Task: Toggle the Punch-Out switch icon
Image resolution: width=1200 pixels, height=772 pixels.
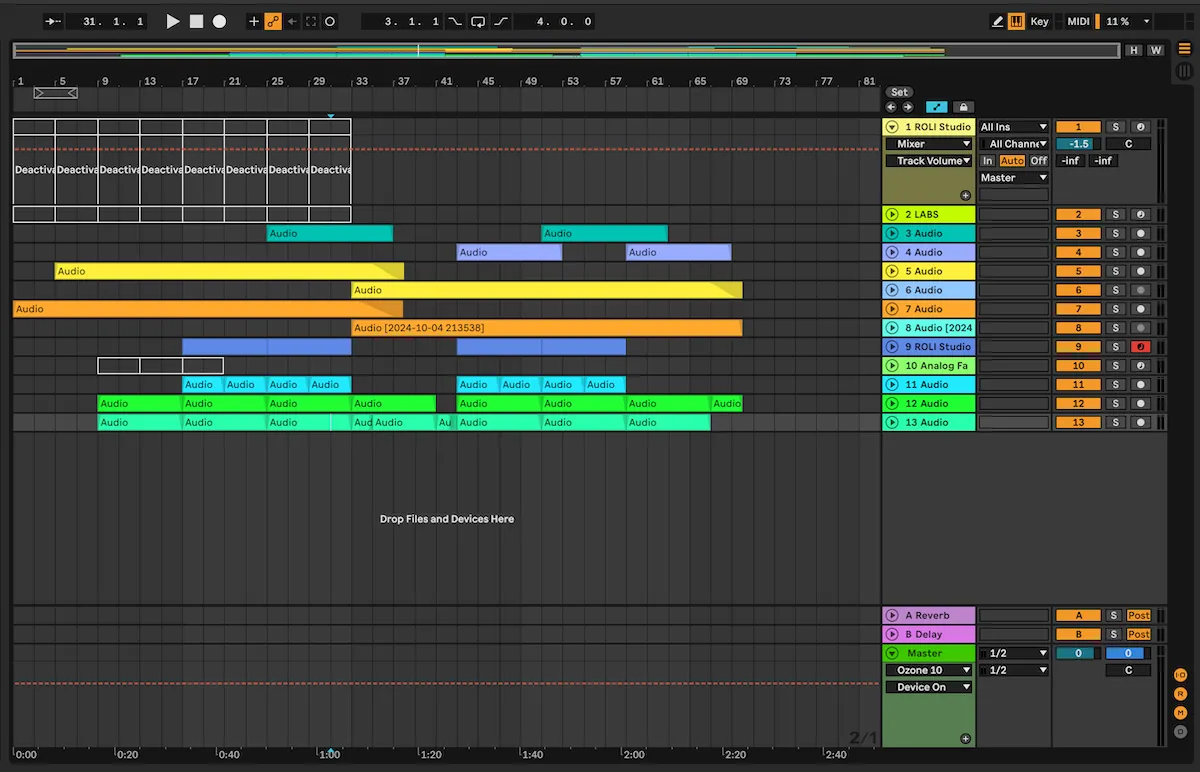Action: tap(500, 21)
